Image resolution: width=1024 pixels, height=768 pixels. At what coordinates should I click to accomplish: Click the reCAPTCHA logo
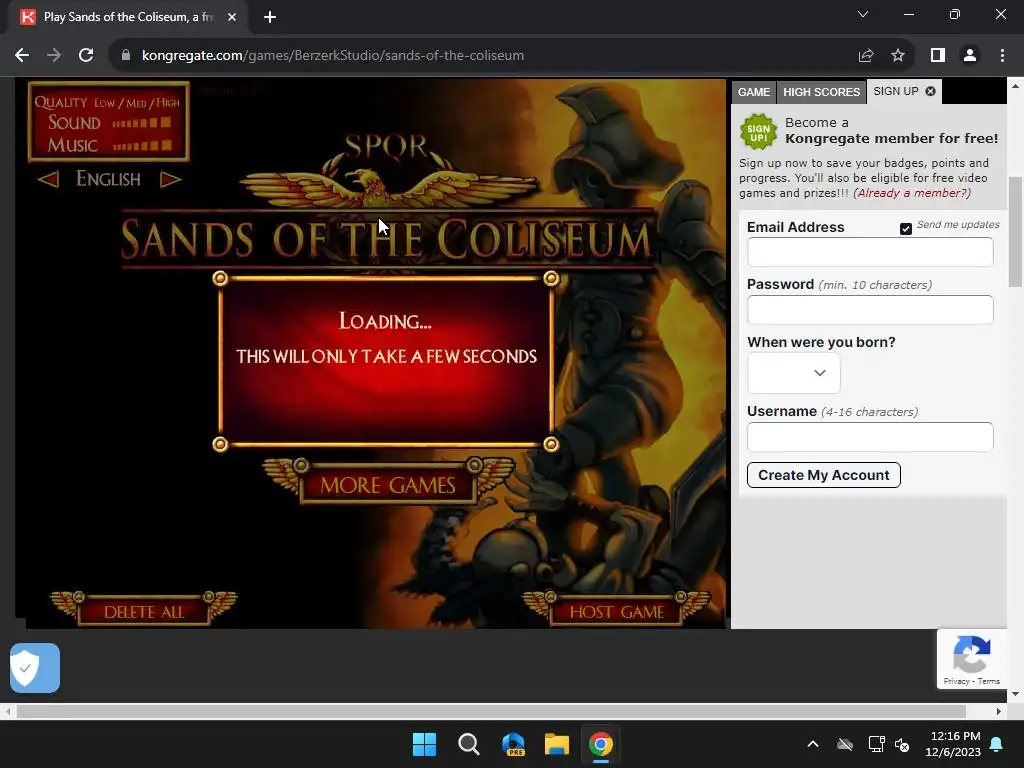tap(972, 654)
